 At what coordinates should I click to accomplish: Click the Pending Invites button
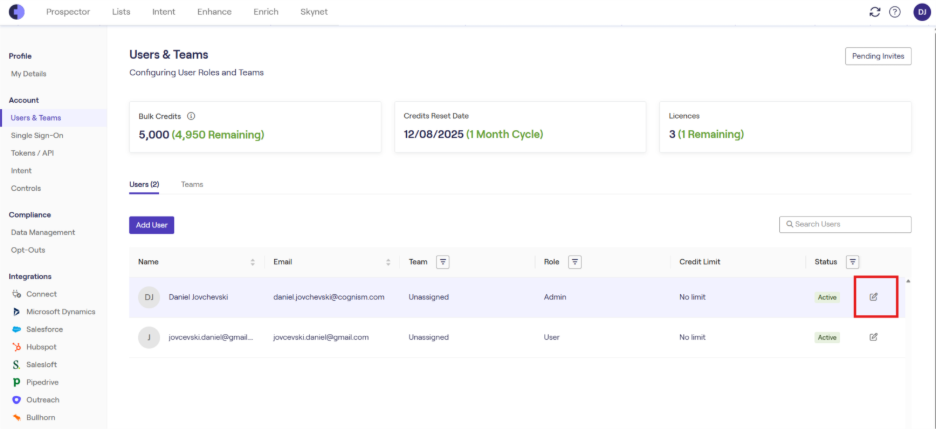click(x=878, y=56)
